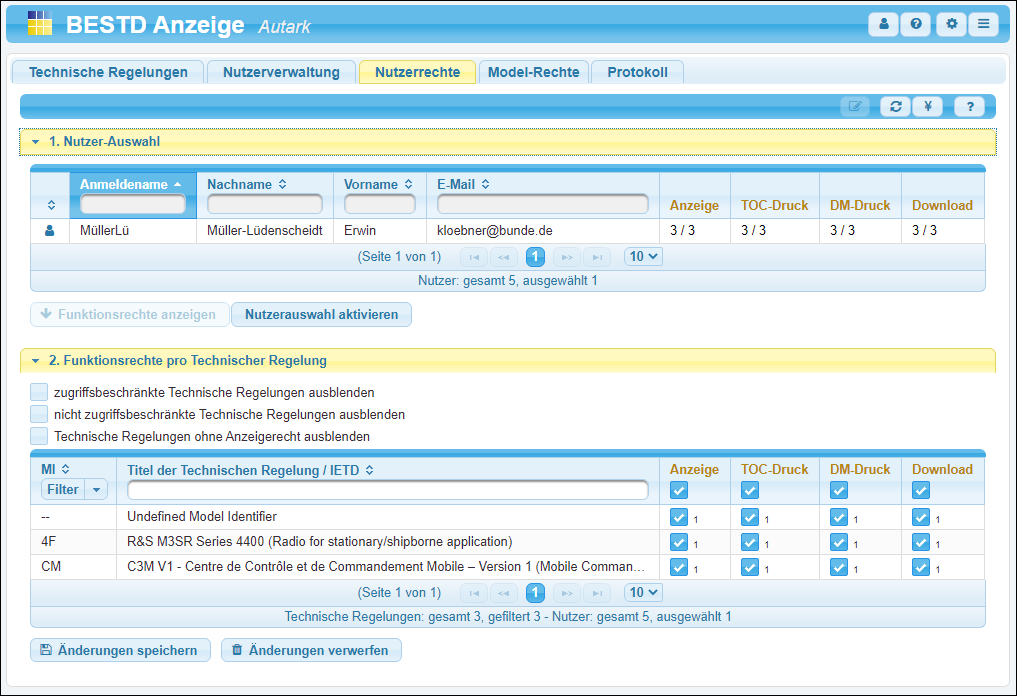1017x696 pixels.
Task: Go to last page in user table paginator
Action: coord(597,257)
